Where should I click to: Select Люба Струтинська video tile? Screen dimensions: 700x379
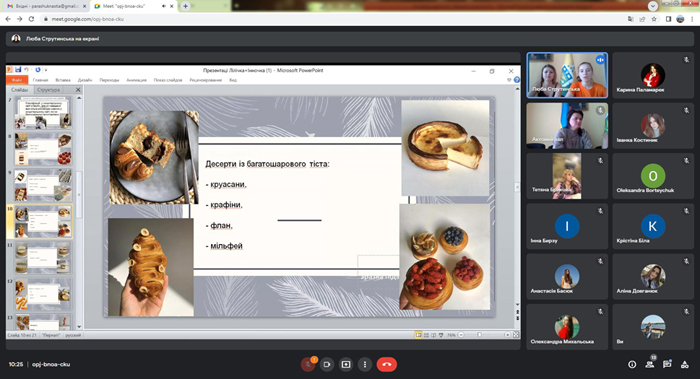coord(567,75)
